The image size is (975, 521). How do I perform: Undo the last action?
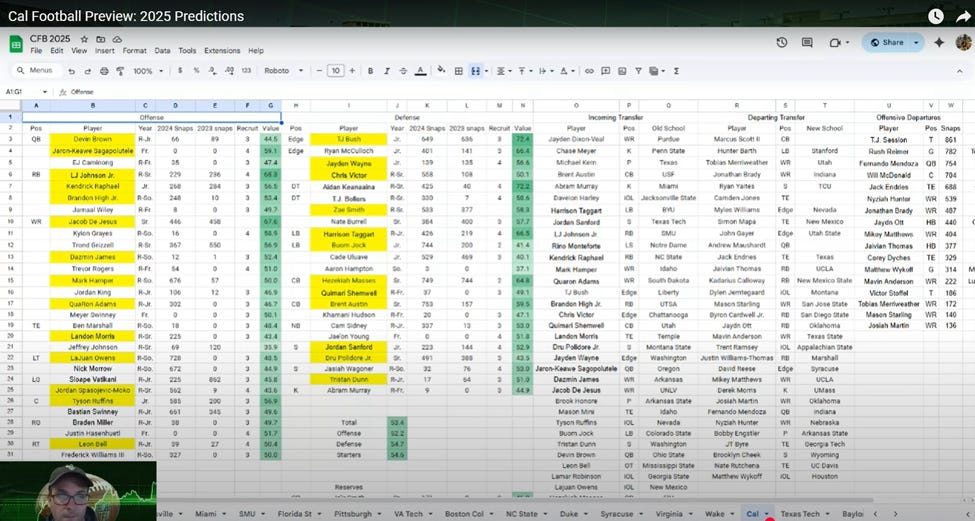pyautogui.click(x=72, y=71)
